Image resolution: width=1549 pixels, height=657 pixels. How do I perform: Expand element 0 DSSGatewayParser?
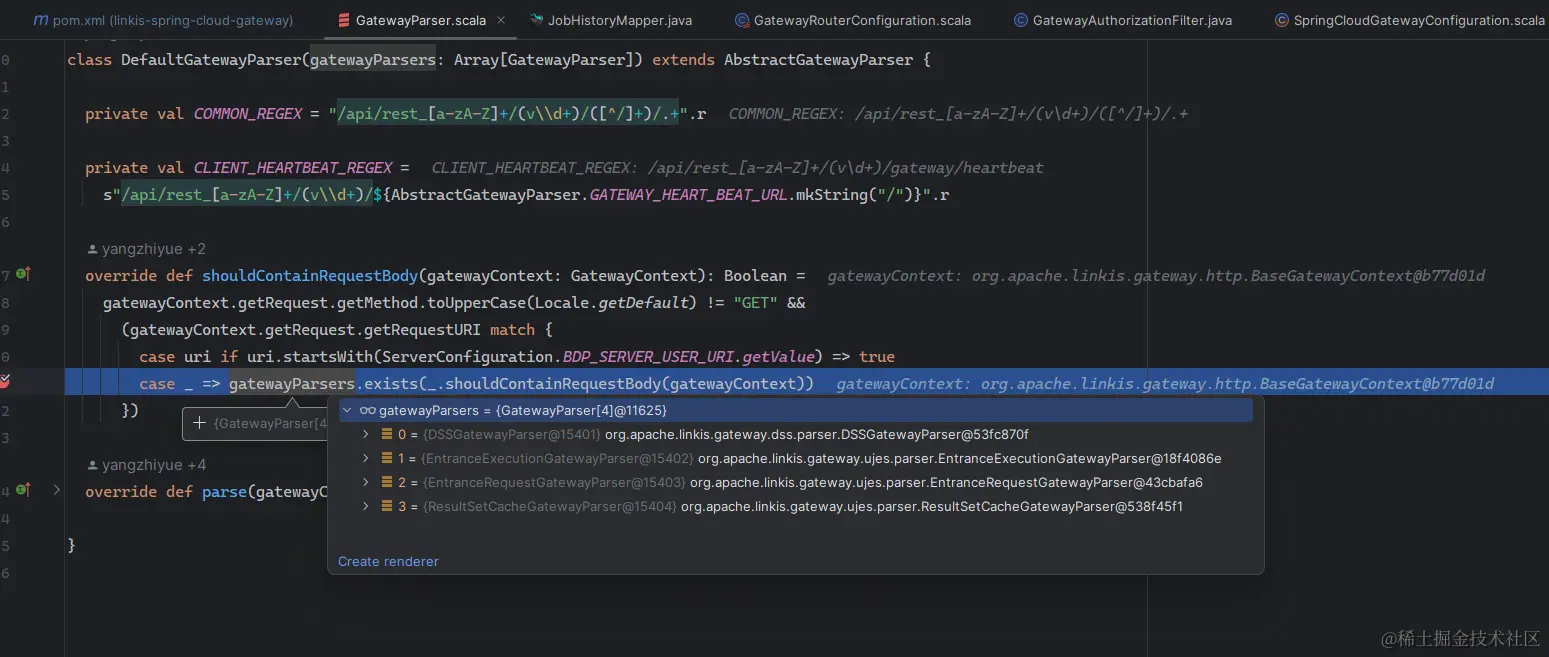(x=366, y=434)
